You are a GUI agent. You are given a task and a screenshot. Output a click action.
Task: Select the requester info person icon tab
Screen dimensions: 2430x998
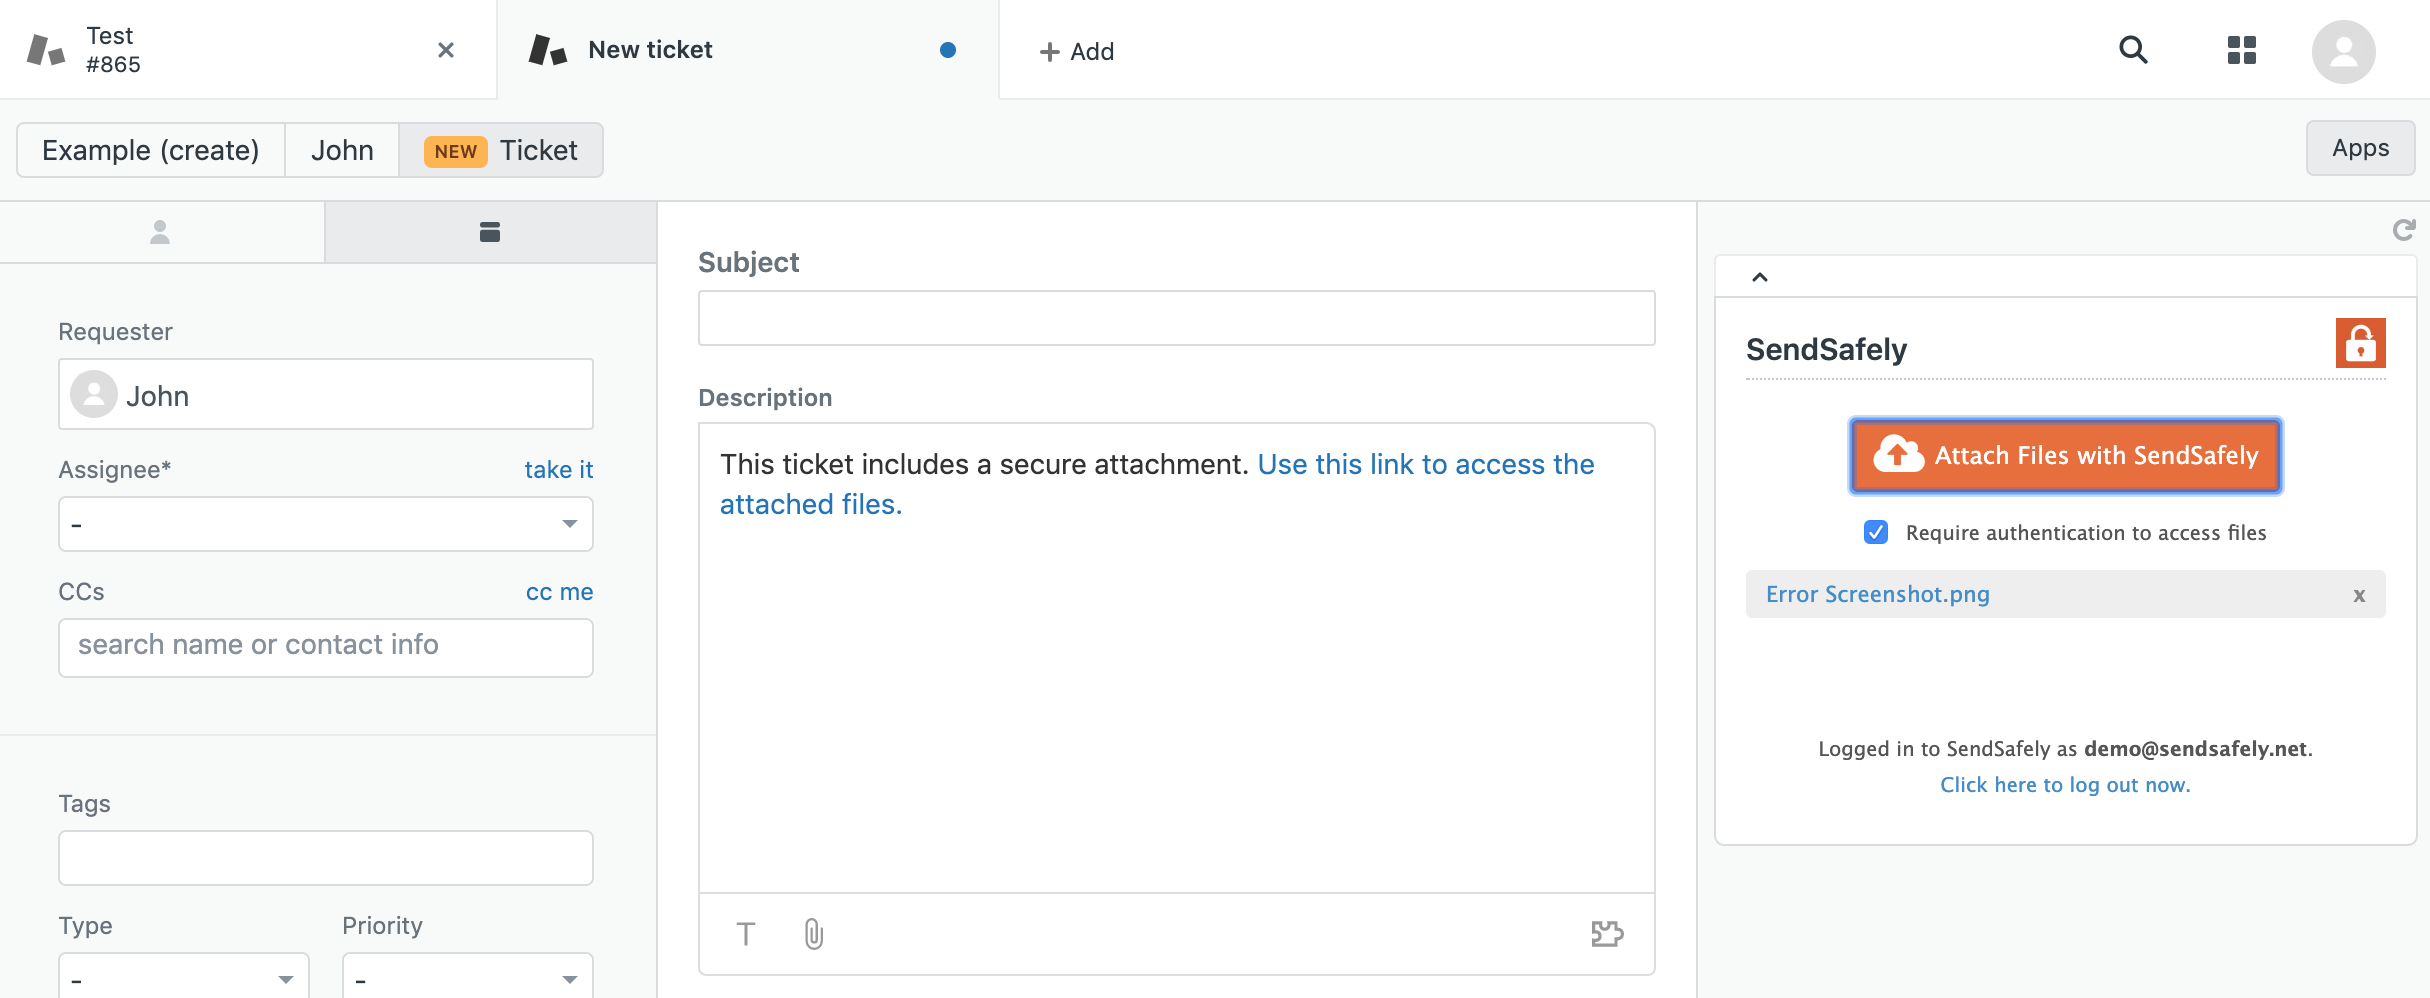(161, 232)
